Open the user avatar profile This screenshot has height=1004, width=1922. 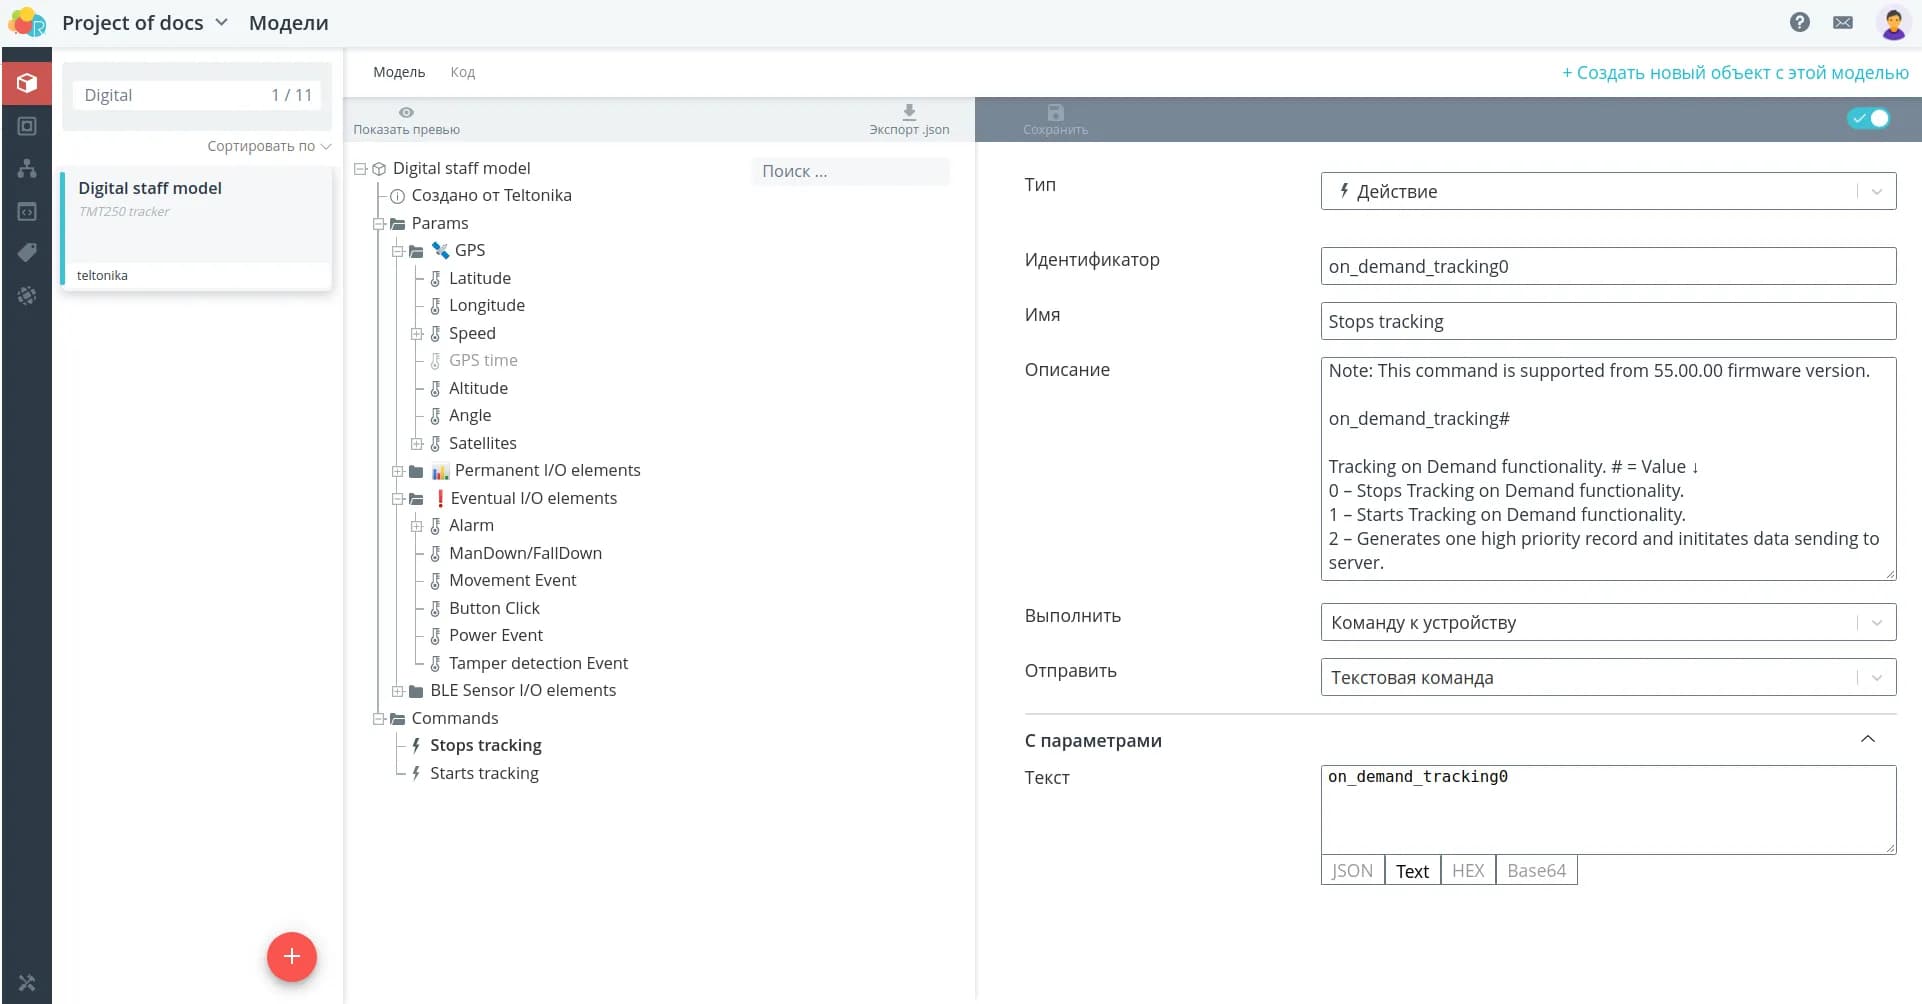coord(1892,22)
